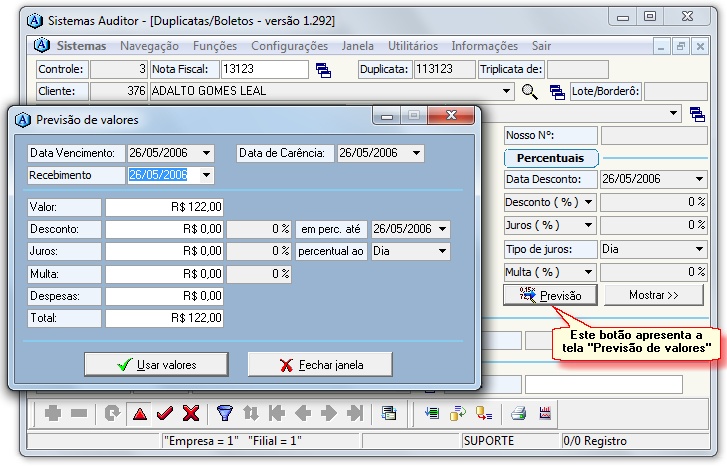Click the printer icon
Viewport: 727px width, 466px height.
[518, 413]
